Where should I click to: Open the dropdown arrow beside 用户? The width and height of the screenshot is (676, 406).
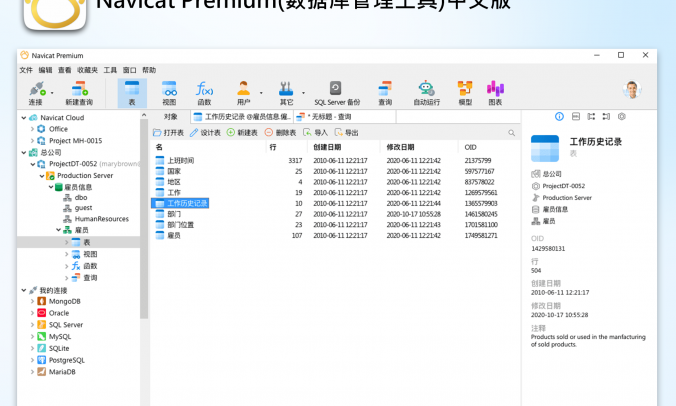coord(261,93)
